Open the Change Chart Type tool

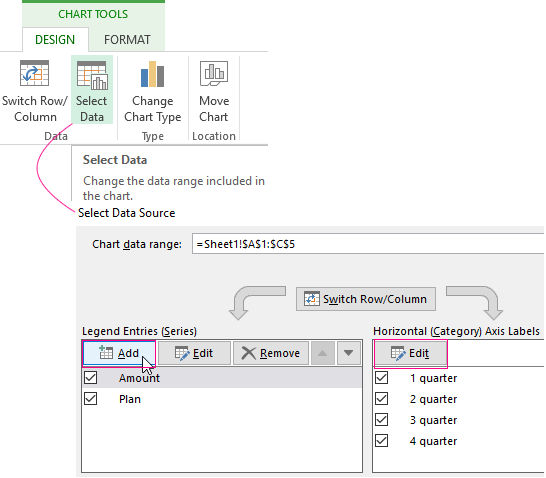(x=153, y=91)
